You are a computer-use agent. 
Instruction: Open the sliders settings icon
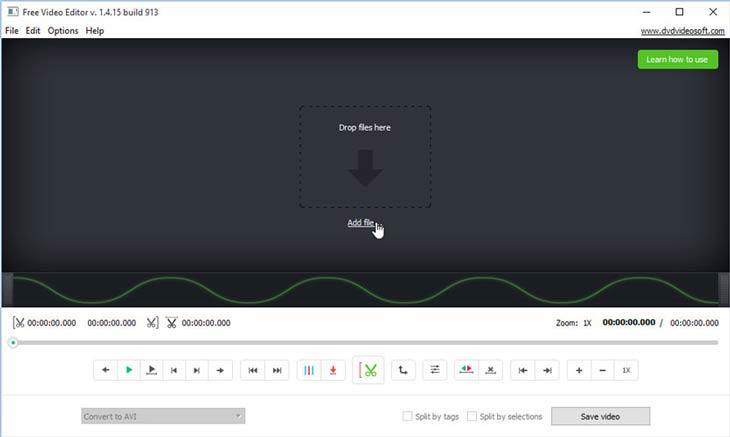pos(435,370)
